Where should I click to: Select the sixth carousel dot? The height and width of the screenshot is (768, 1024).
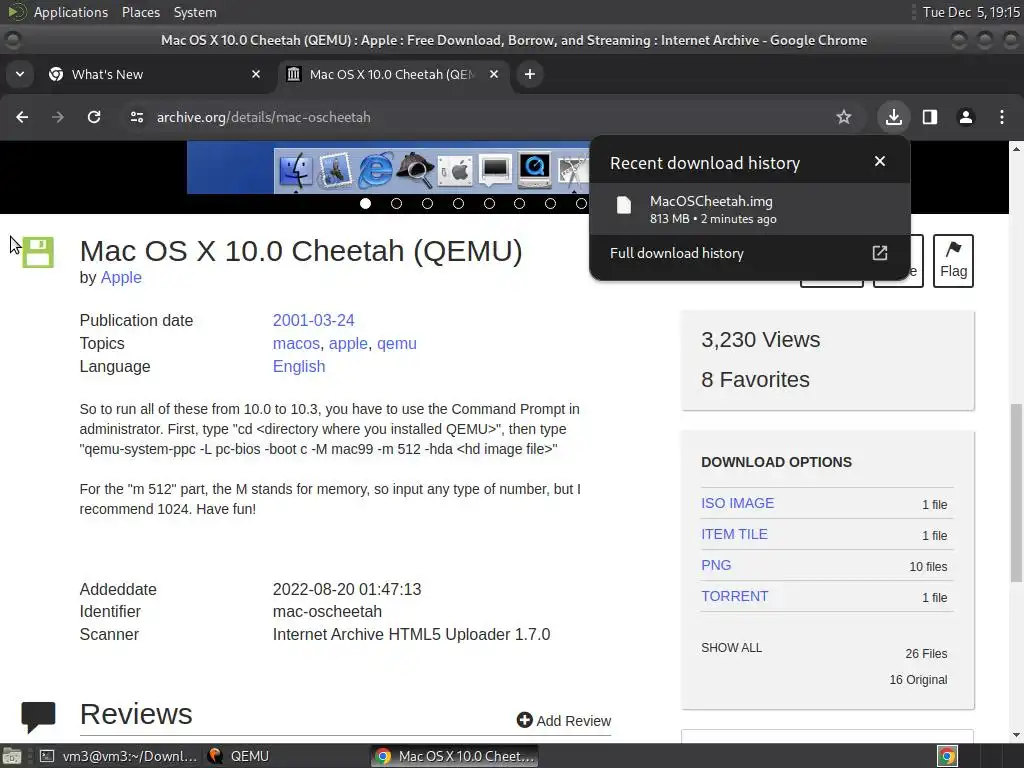point(519,204)
